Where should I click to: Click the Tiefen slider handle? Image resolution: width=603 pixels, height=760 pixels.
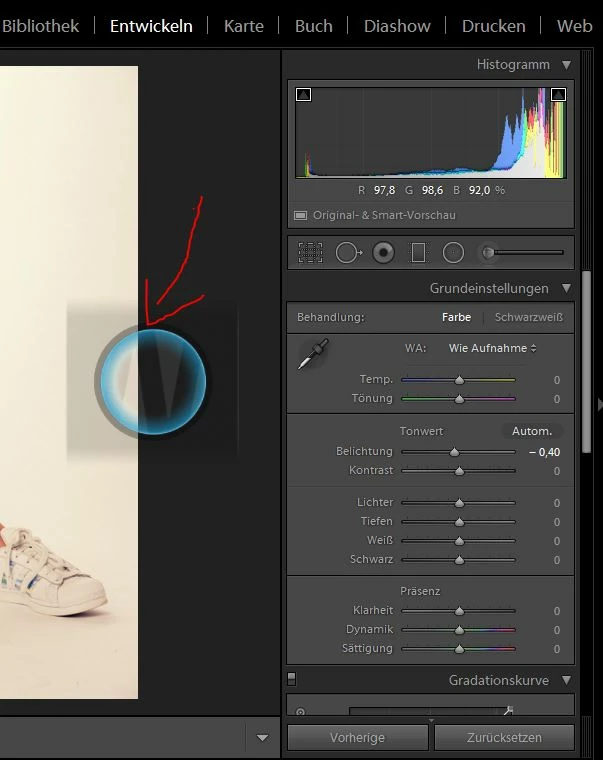(x=459, y=522)
